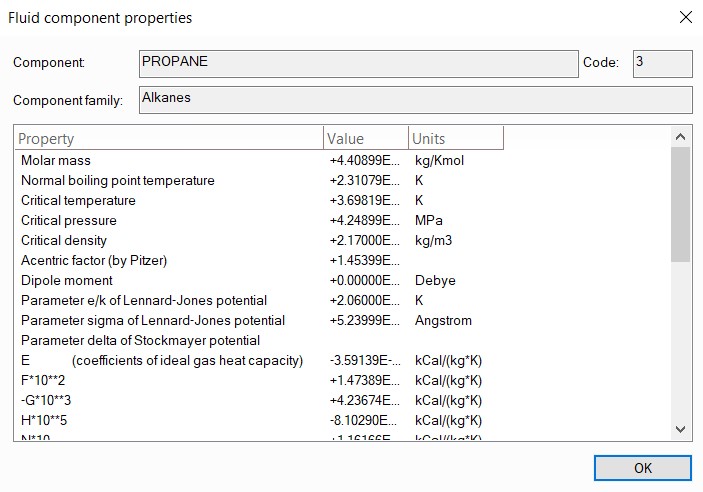Click the scrollbar up arrow
This screenshot has width=703, height=492.
680,137
